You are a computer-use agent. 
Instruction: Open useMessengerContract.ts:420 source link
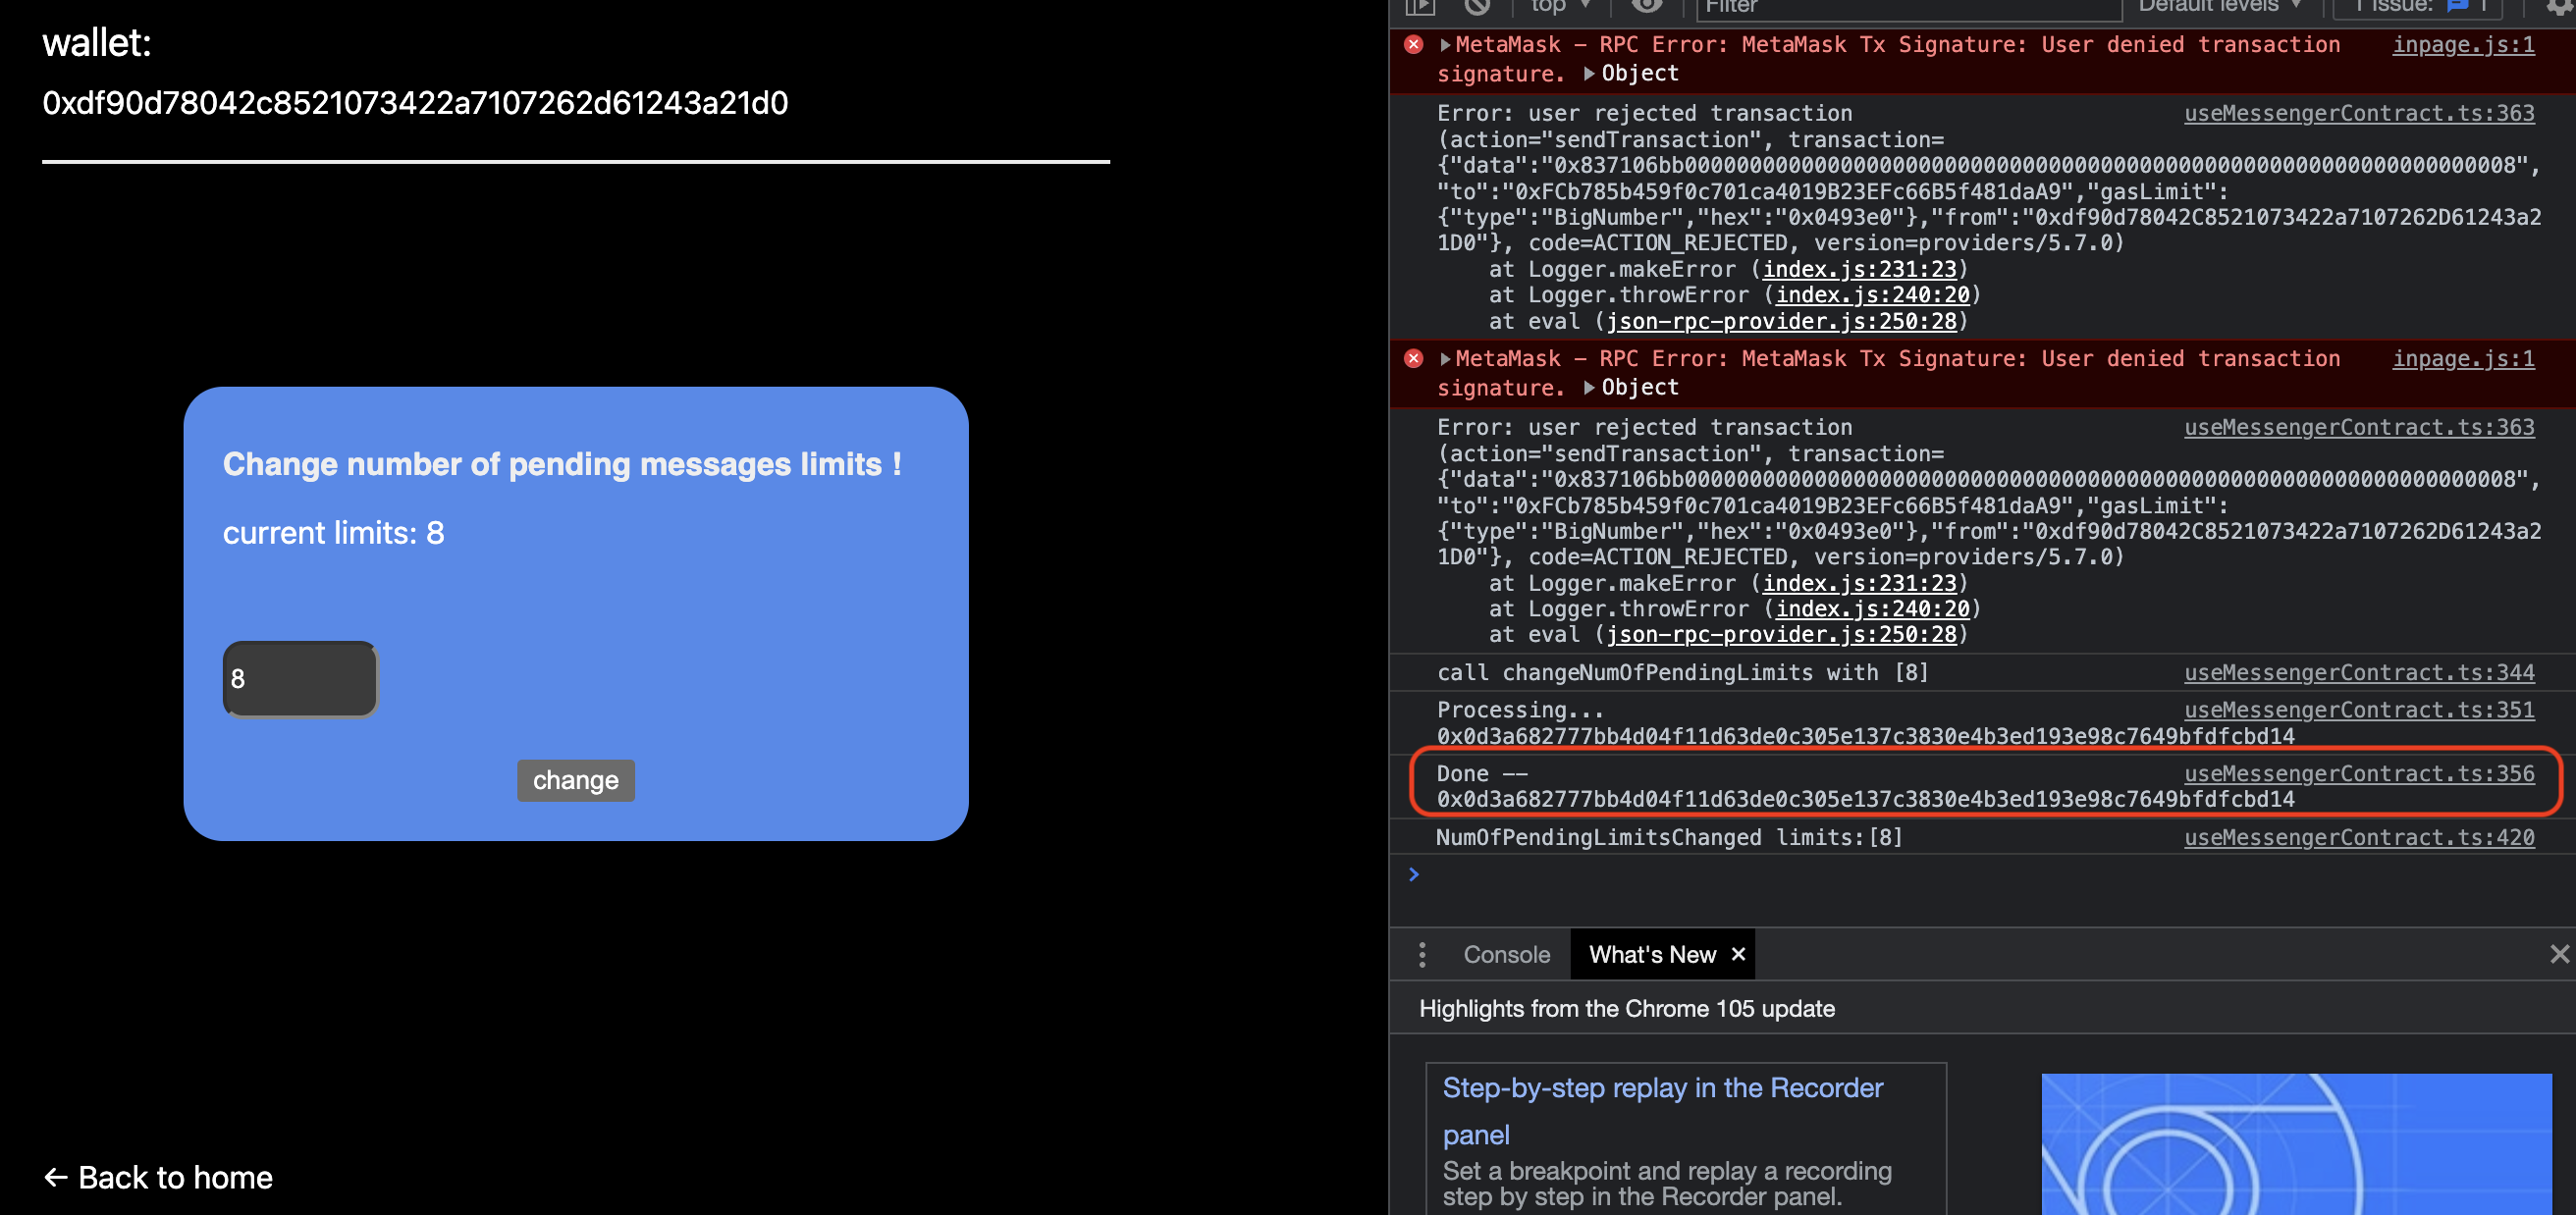pos(2359,837)
